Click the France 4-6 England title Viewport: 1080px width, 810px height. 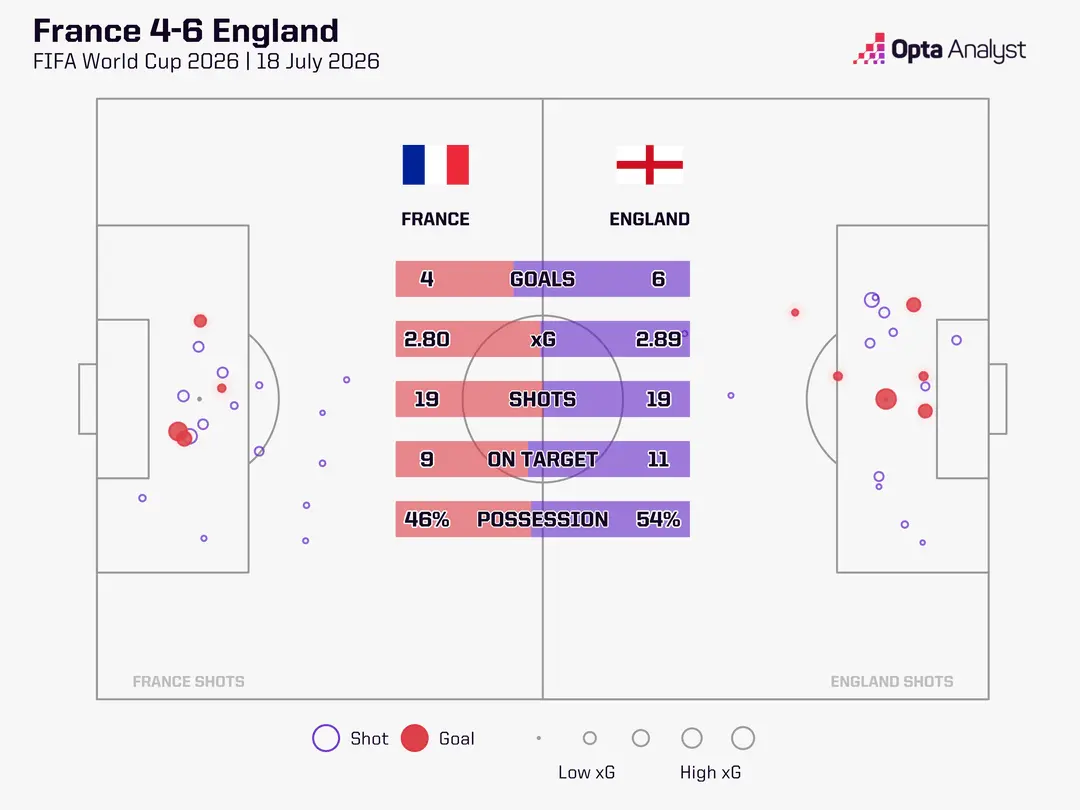pyautogui.click(x=186, y=31)
